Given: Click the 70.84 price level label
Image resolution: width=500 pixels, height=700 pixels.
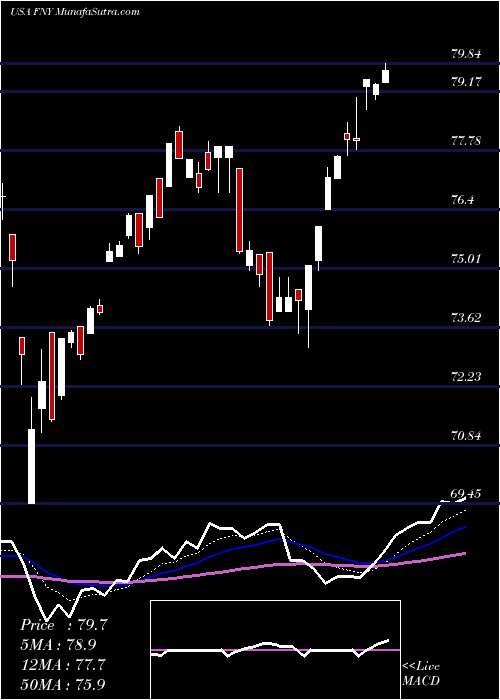Looking at the screenshot, I should [x=466, y=436].
